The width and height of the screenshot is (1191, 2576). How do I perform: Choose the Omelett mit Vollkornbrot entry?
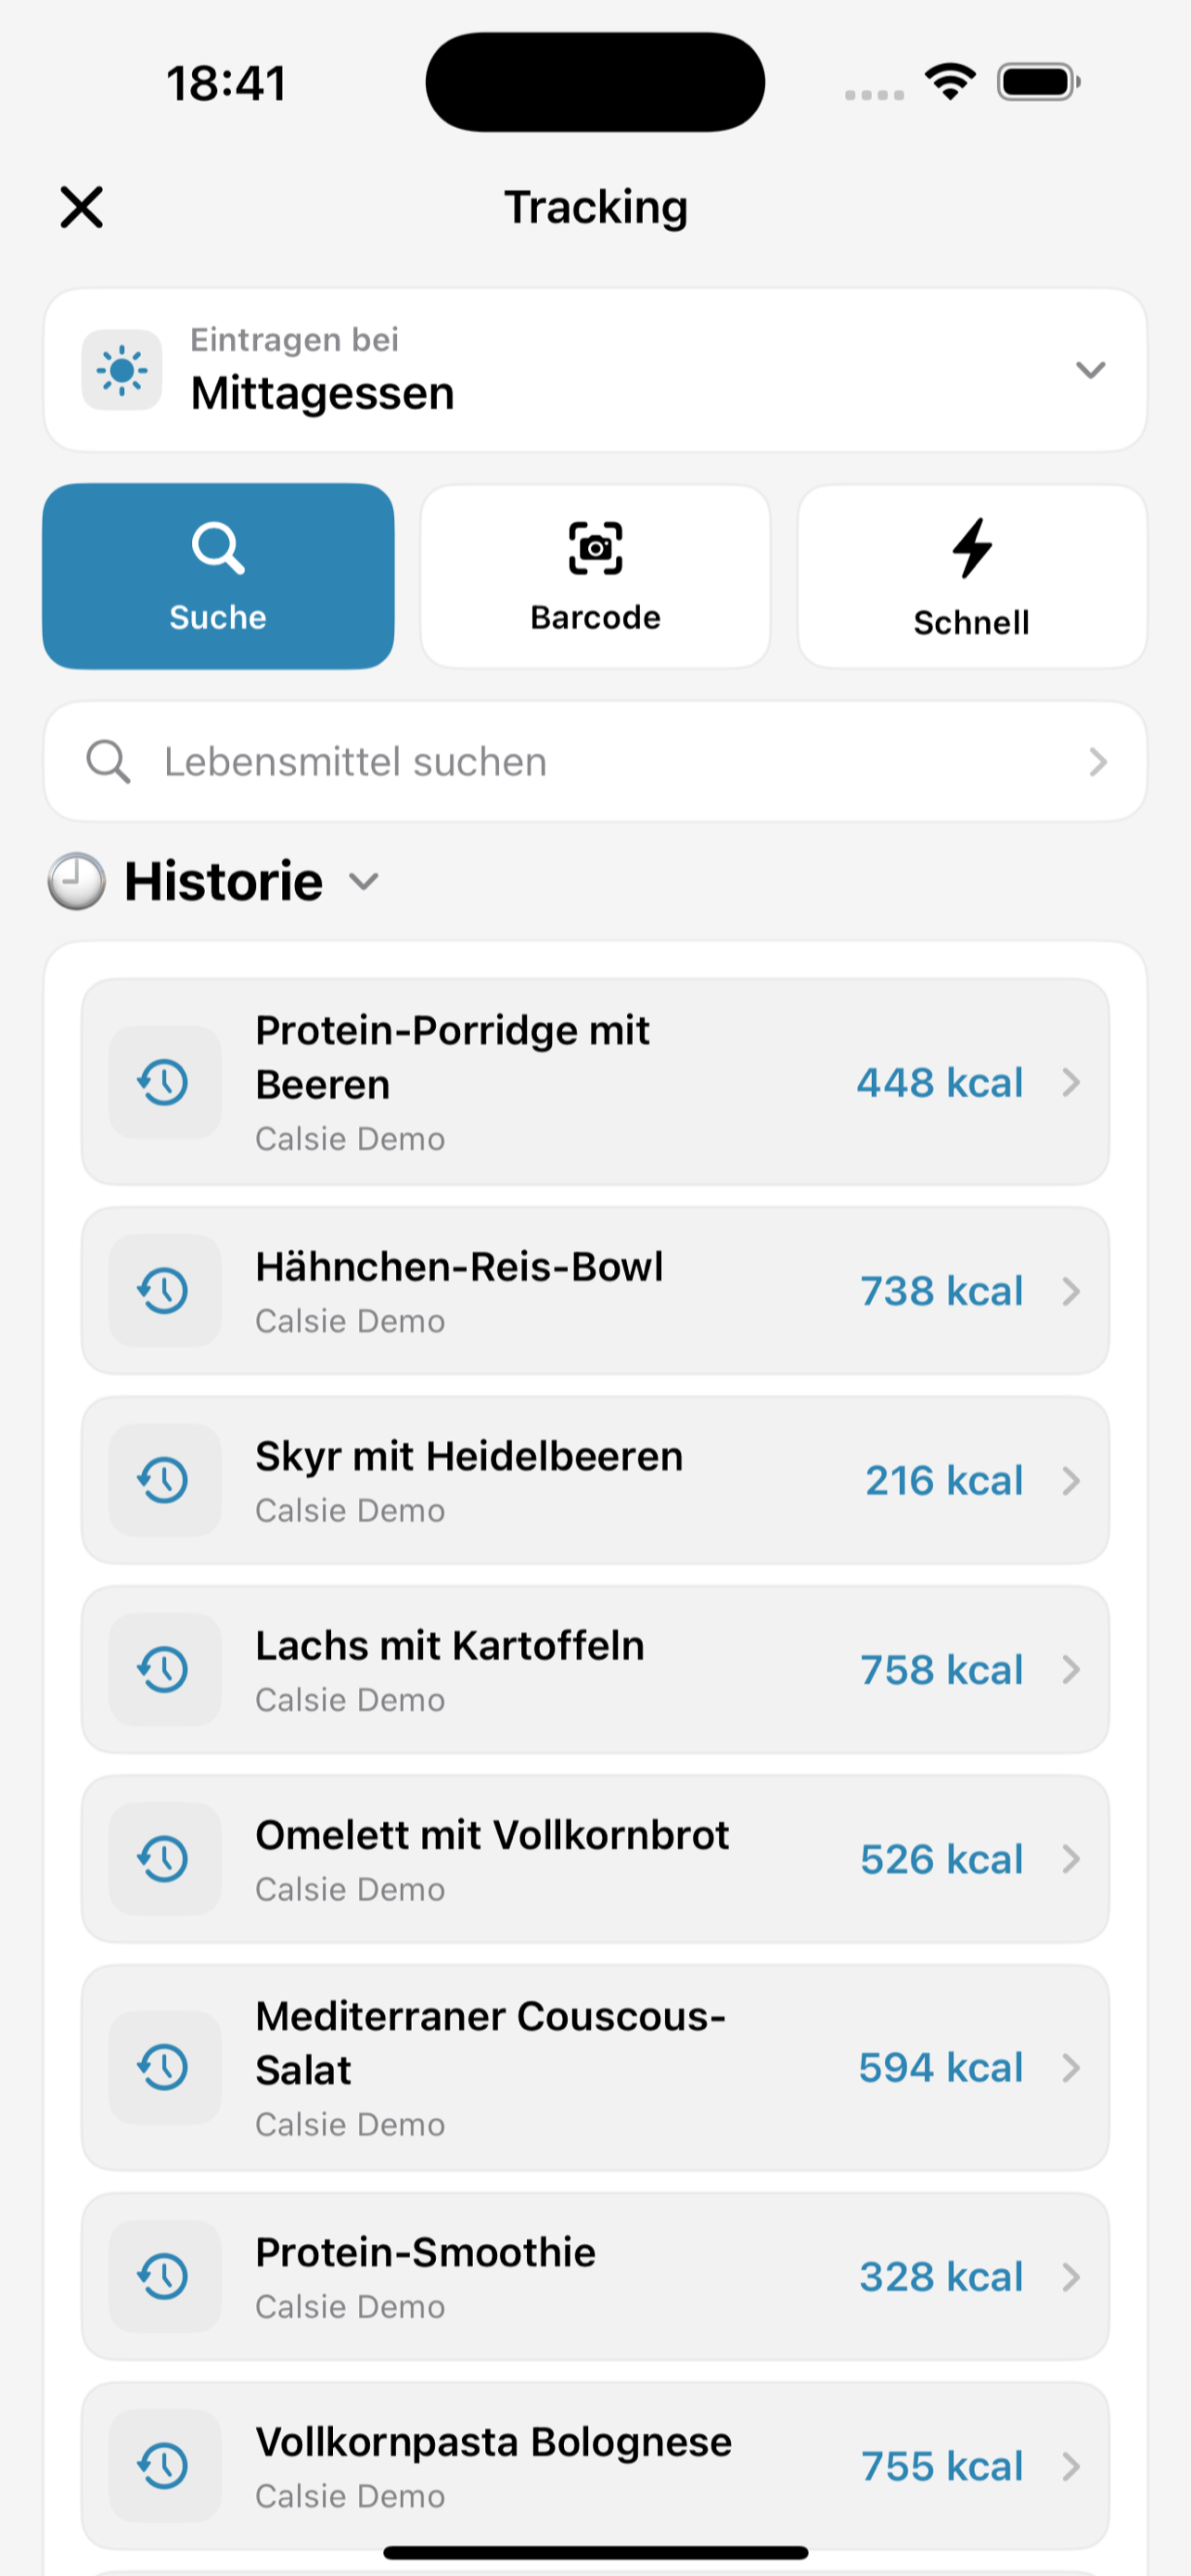(x=595, y=1859)
